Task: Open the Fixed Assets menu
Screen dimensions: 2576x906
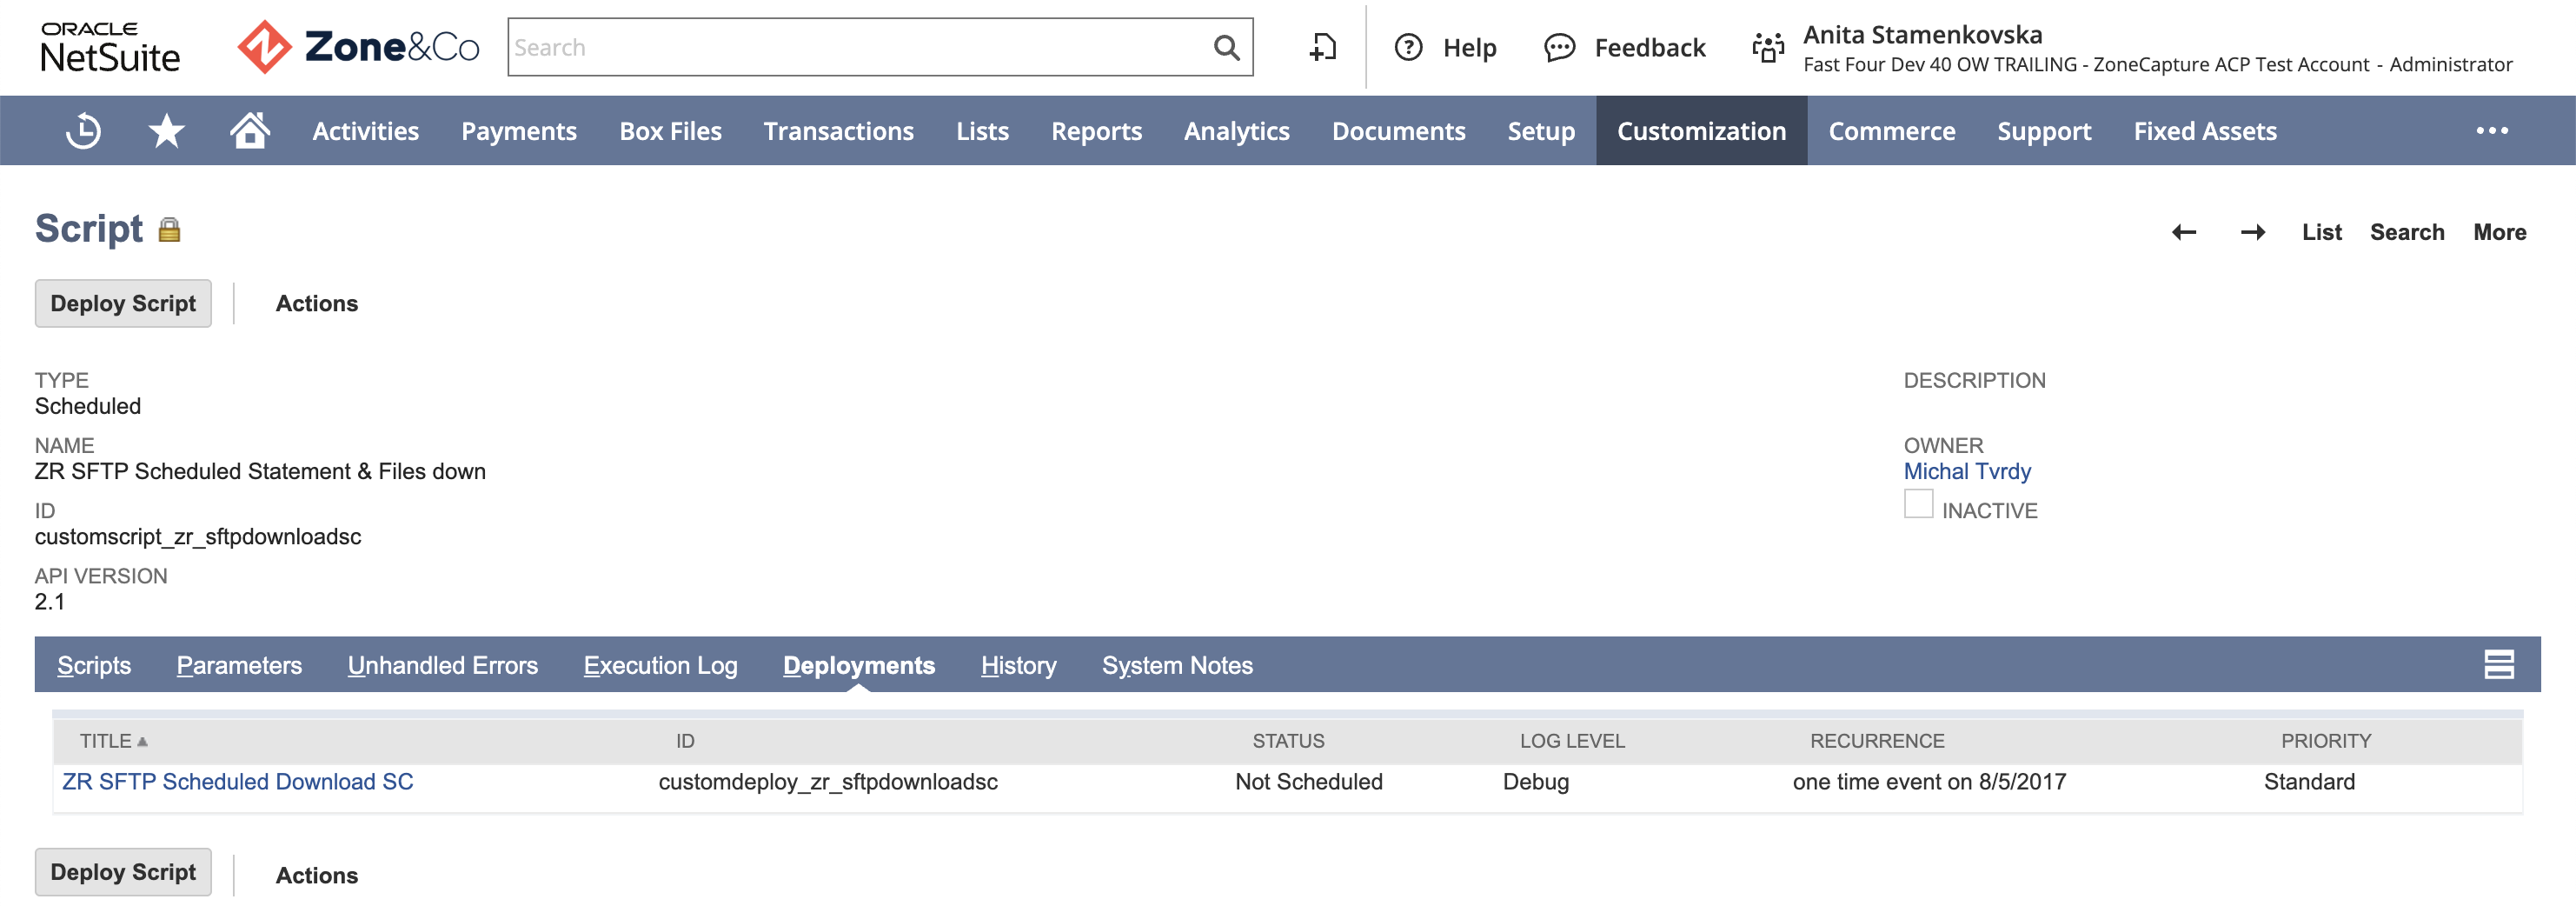Action: (2204, 131)
